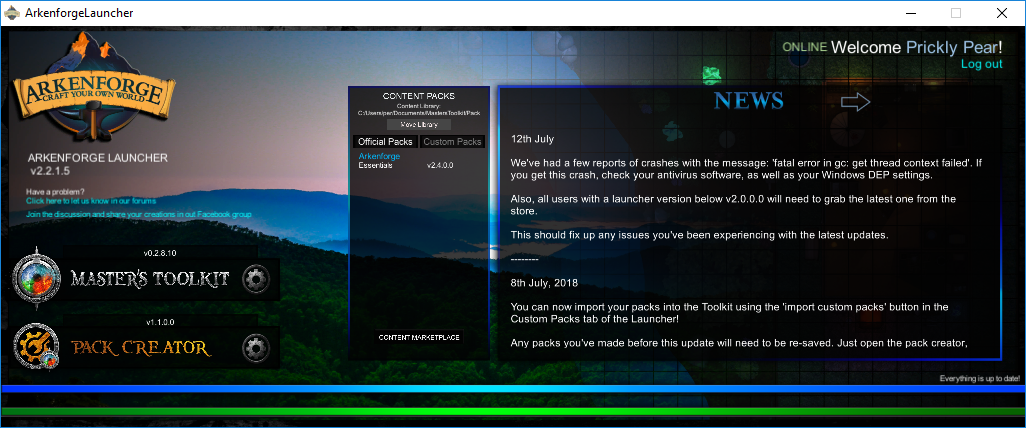Select the Arkenforge Essentials pack entry
1026x428 pixels.
tap(380, 161)
